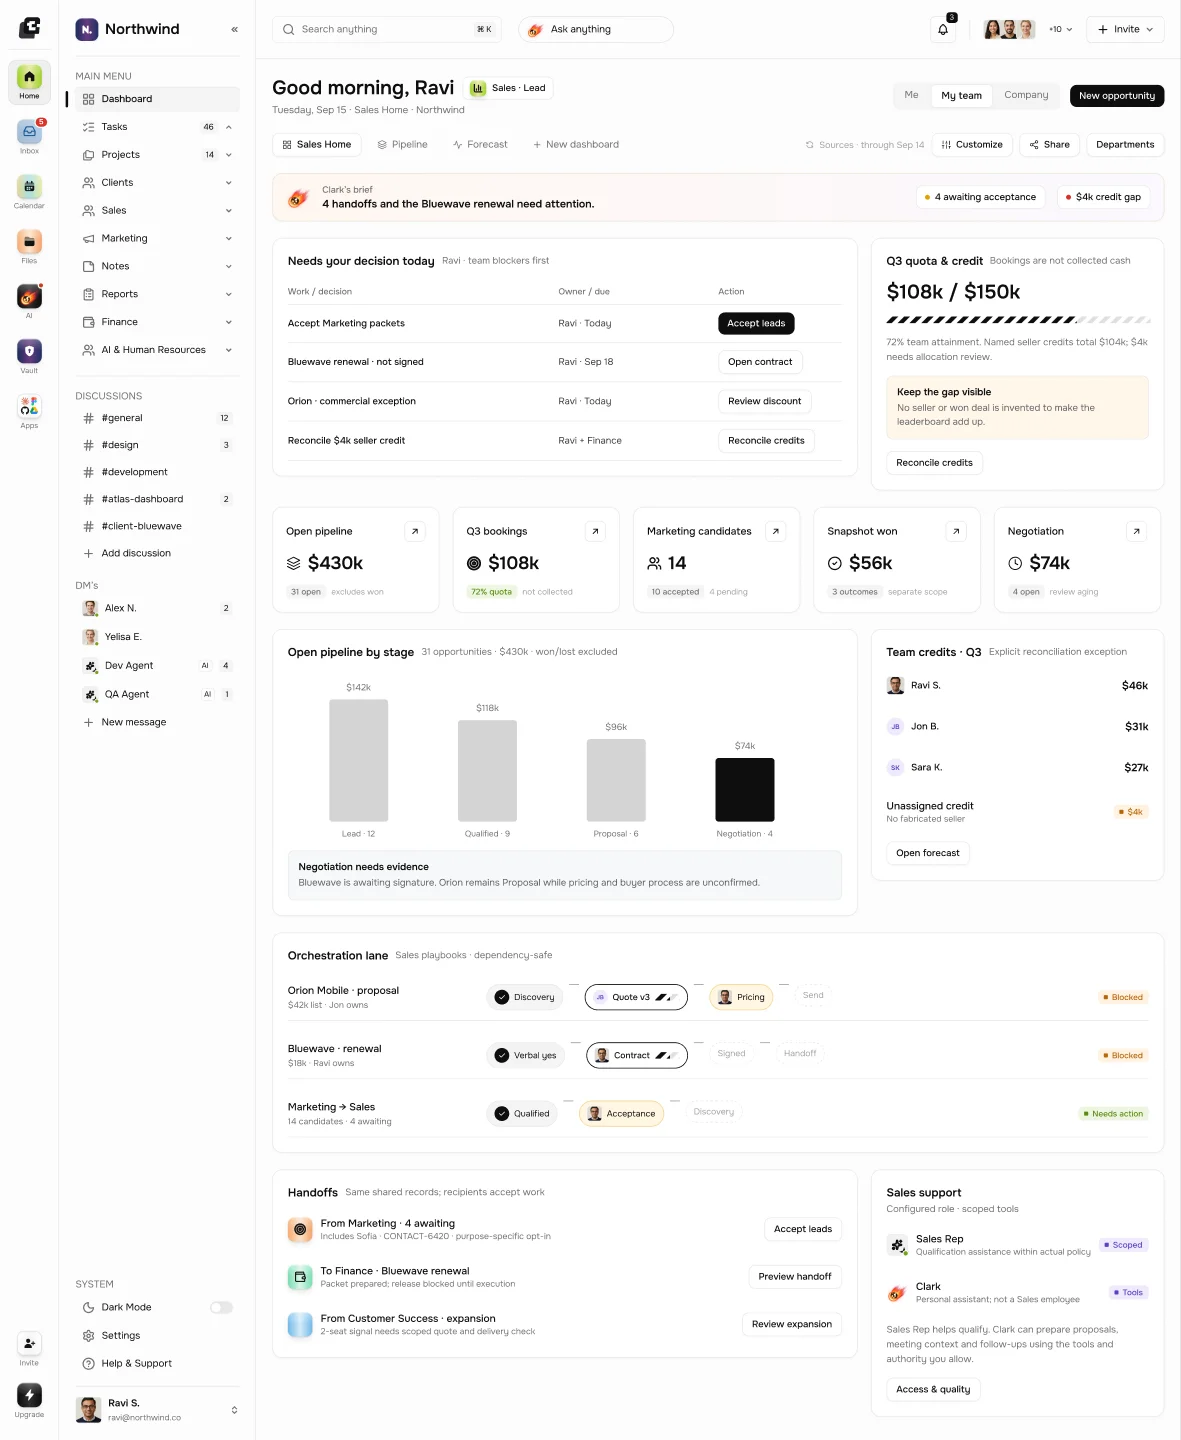The image size is (1181, 1440).
Task: Switch to the Forecast tab
Action: point(480,145)
